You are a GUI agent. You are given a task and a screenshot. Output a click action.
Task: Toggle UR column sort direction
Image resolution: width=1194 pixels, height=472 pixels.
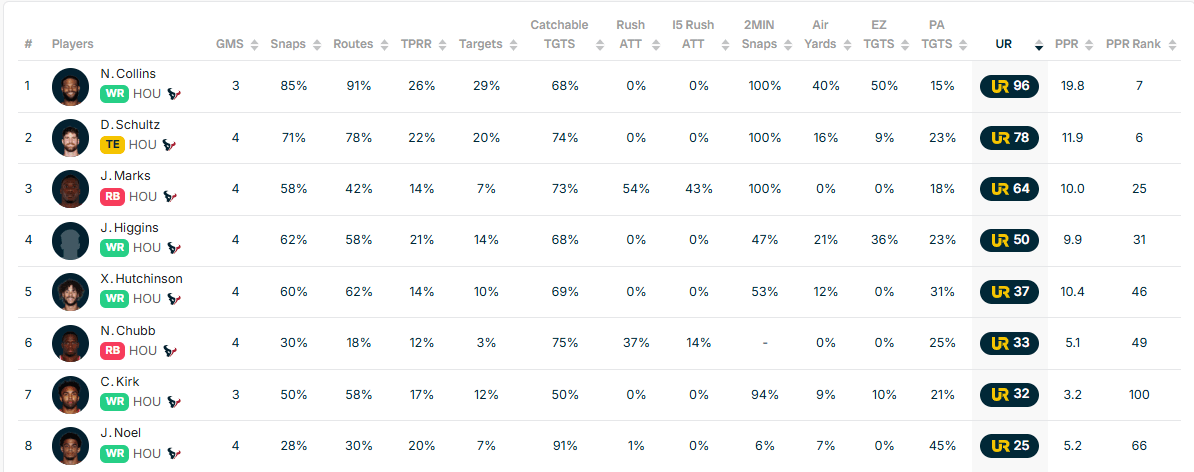click(1039, 45)
